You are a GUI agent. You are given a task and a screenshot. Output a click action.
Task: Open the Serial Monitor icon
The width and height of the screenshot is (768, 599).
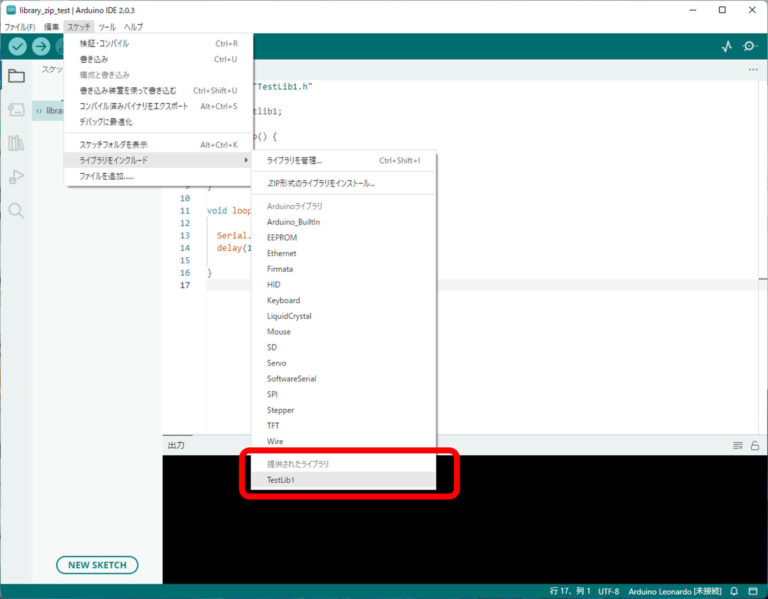tap(749, 46)
